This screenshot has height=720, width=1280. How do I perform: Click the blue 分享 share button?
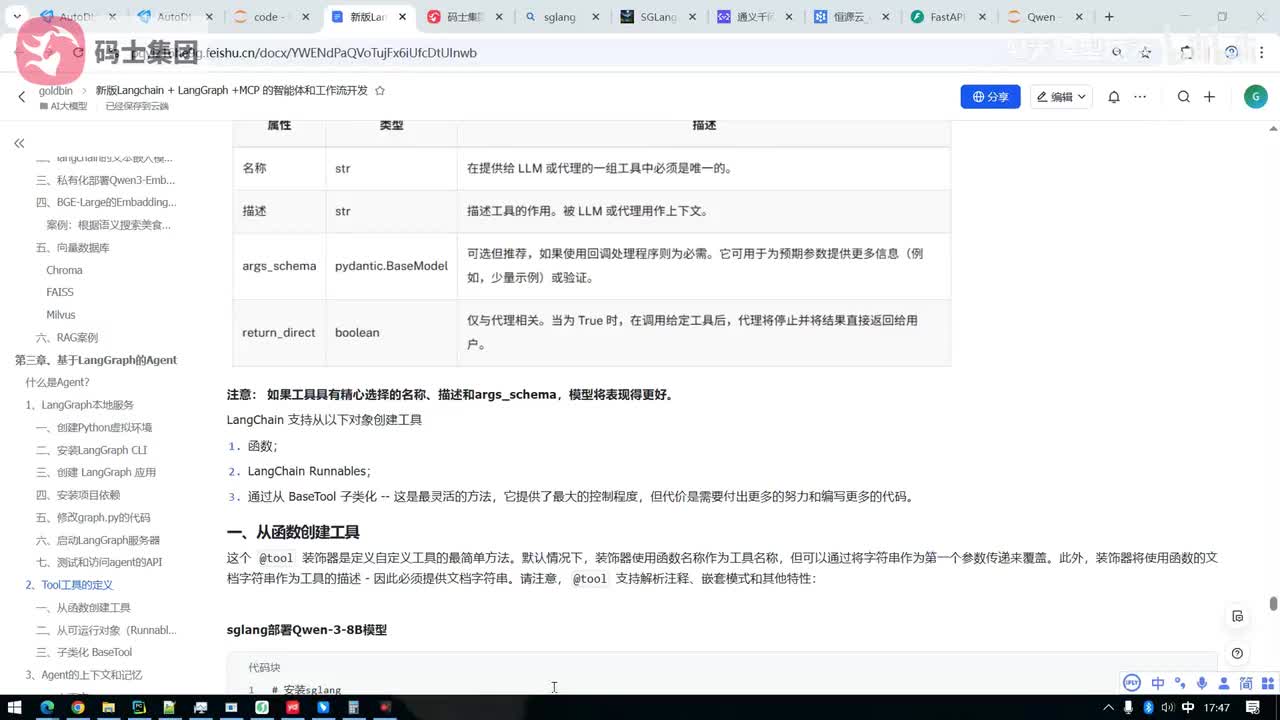(x=990, y=97)
